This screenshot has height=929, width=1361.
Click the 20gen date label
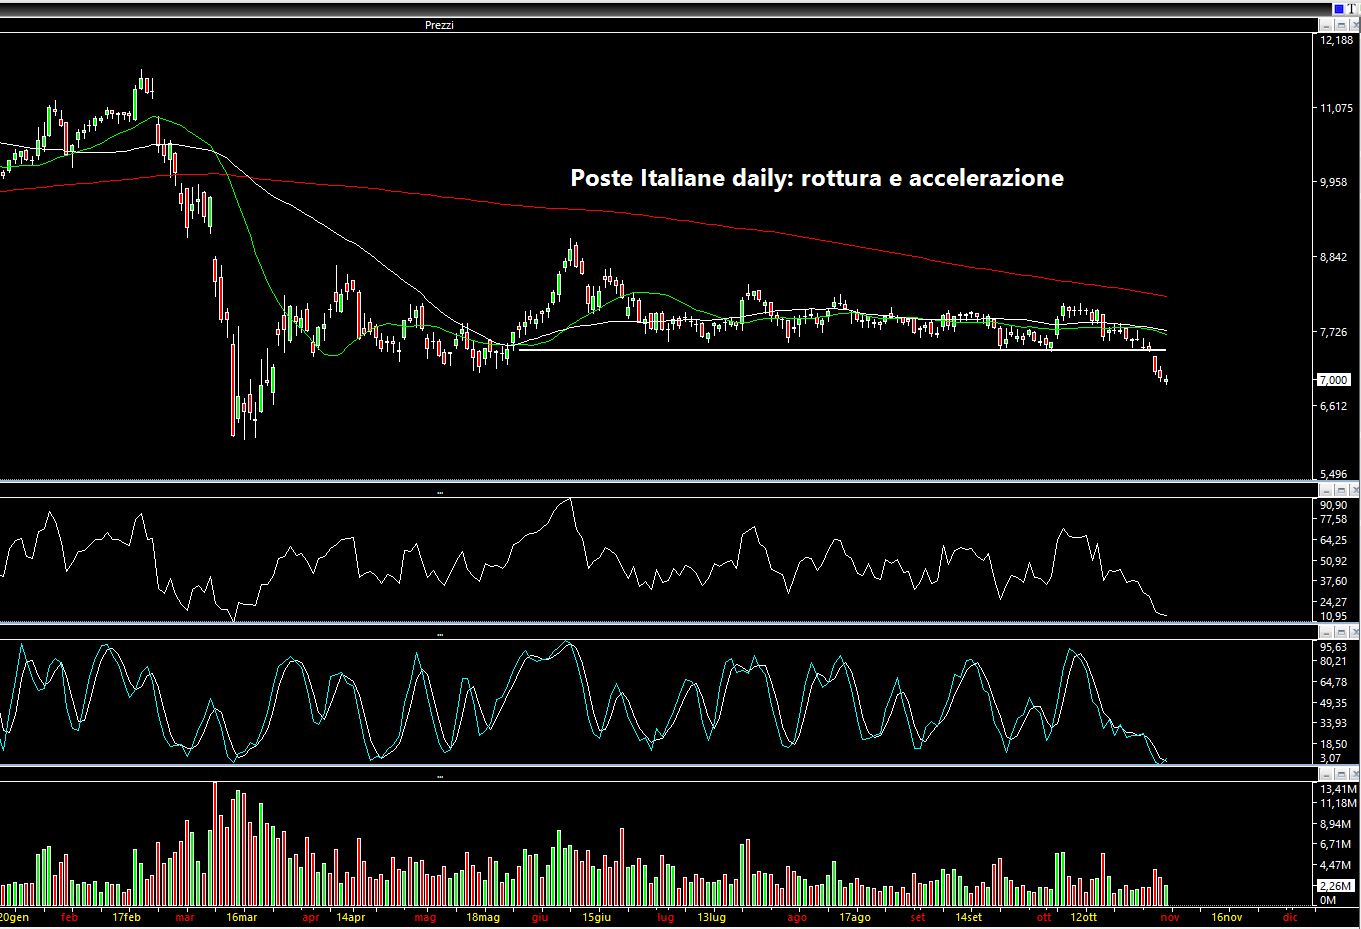[x=14, y=917]
